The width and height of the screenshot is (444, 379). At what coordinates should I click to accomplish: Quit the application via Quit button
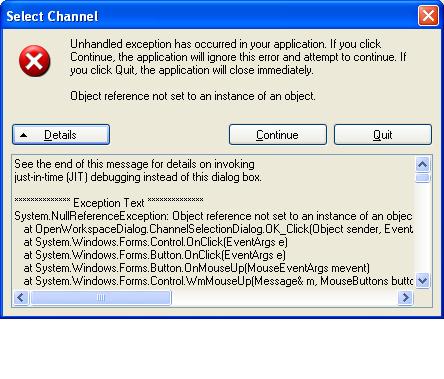tap(383, 135)
